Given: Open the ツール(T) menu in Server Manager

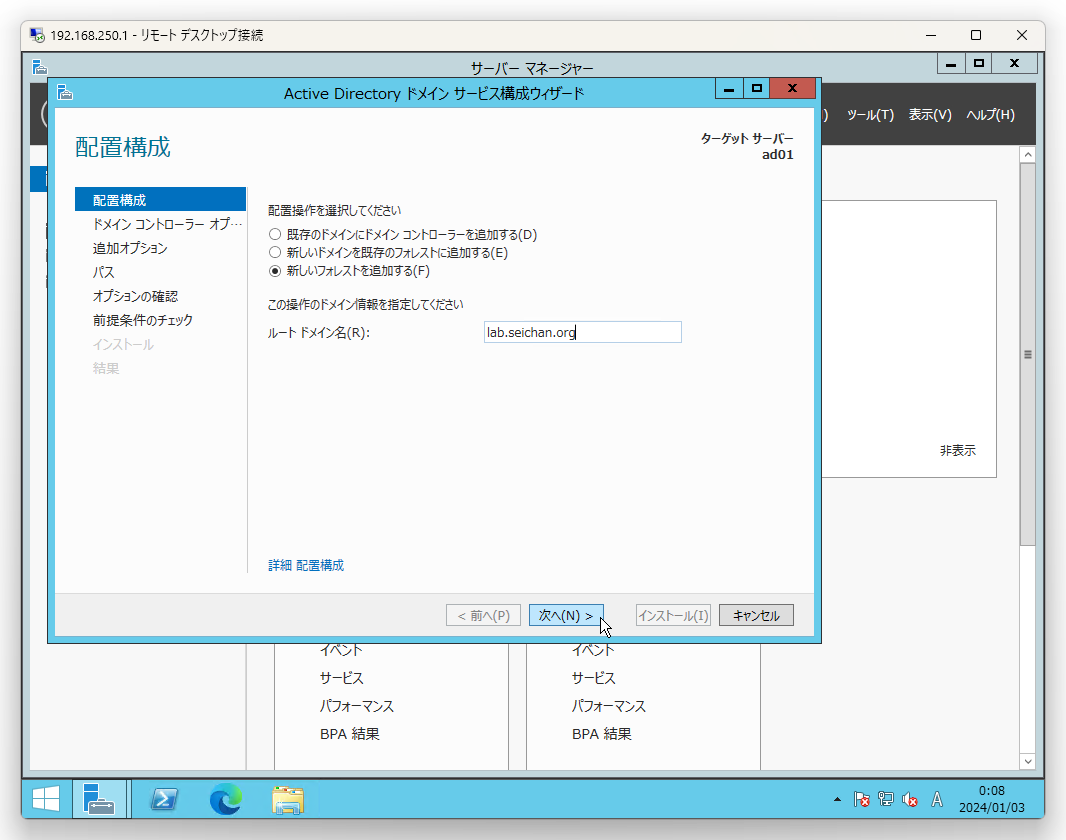Looking at the screenshot, I should pos(870,115).
